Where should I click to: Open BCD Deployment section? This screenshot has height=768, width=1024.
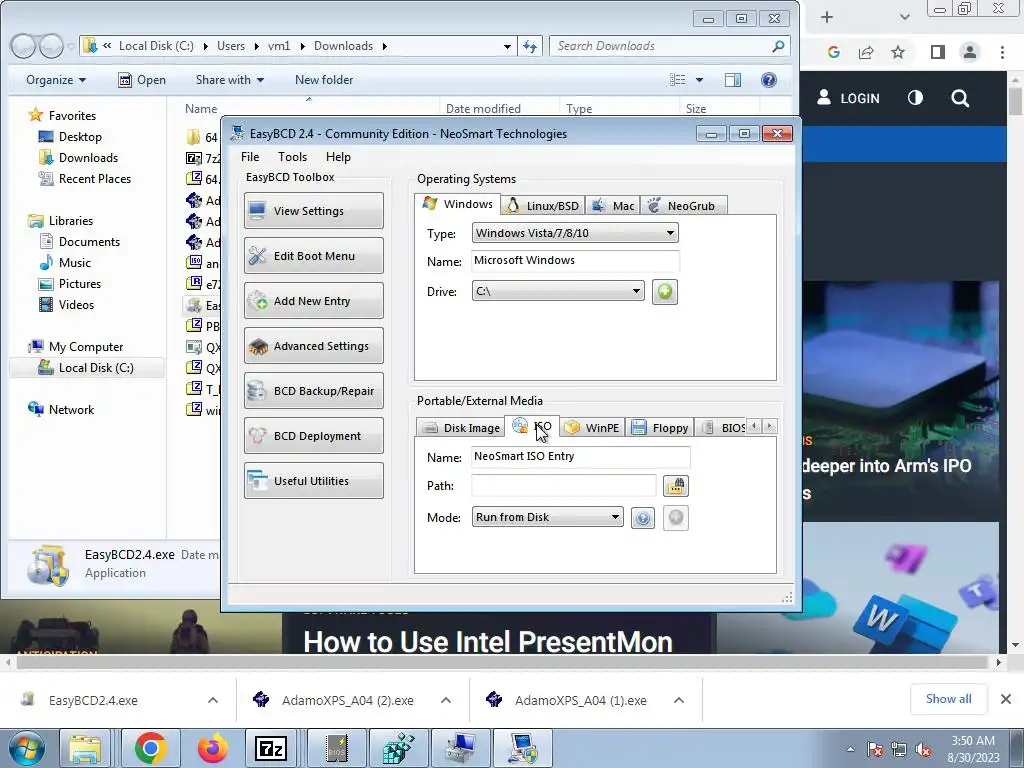point(313,436)
